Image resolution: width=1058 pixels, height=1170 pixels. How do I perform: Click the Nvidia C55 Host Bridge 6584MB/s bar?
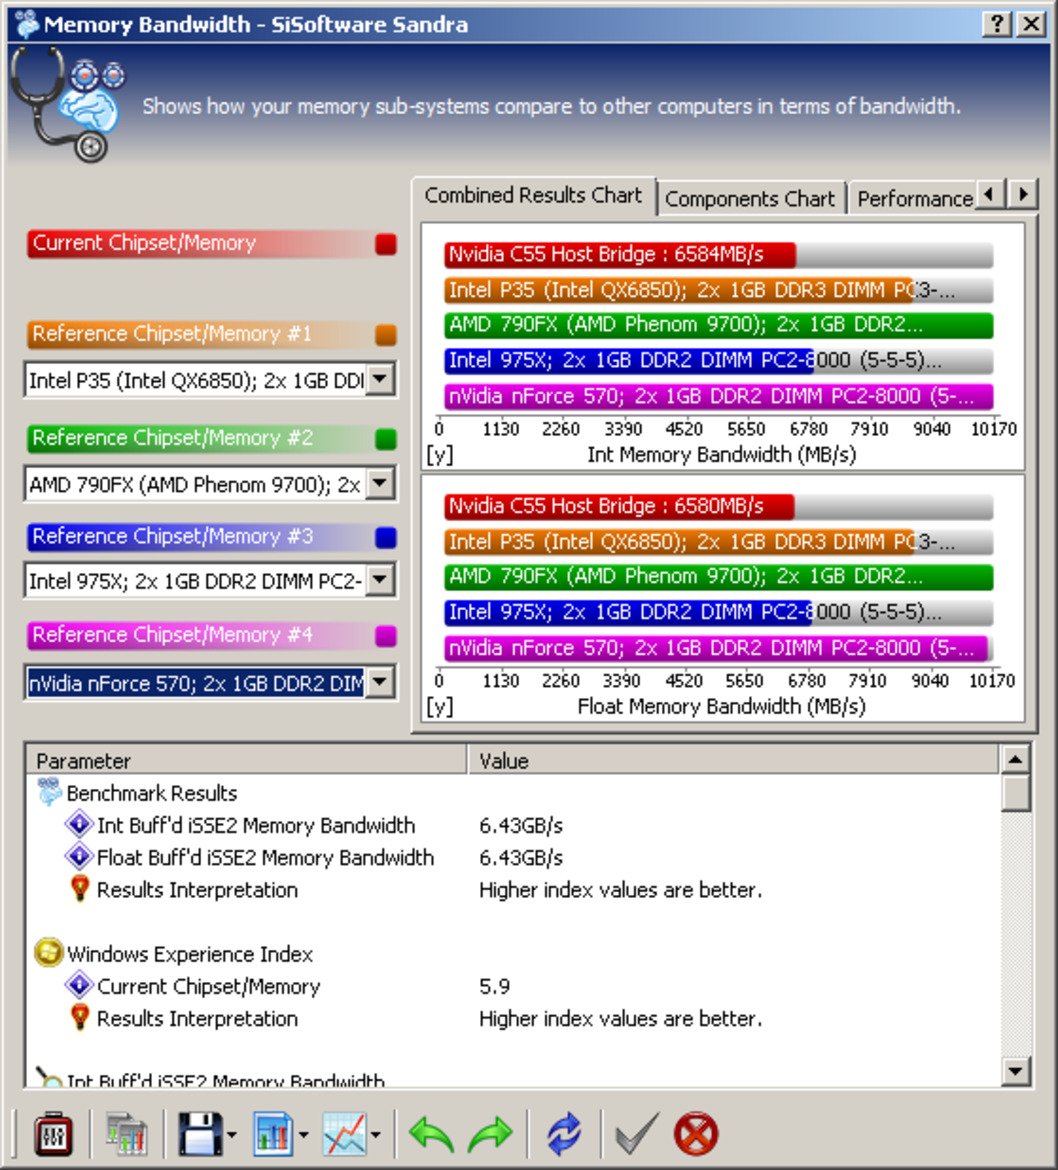click(x=620, y=254)
